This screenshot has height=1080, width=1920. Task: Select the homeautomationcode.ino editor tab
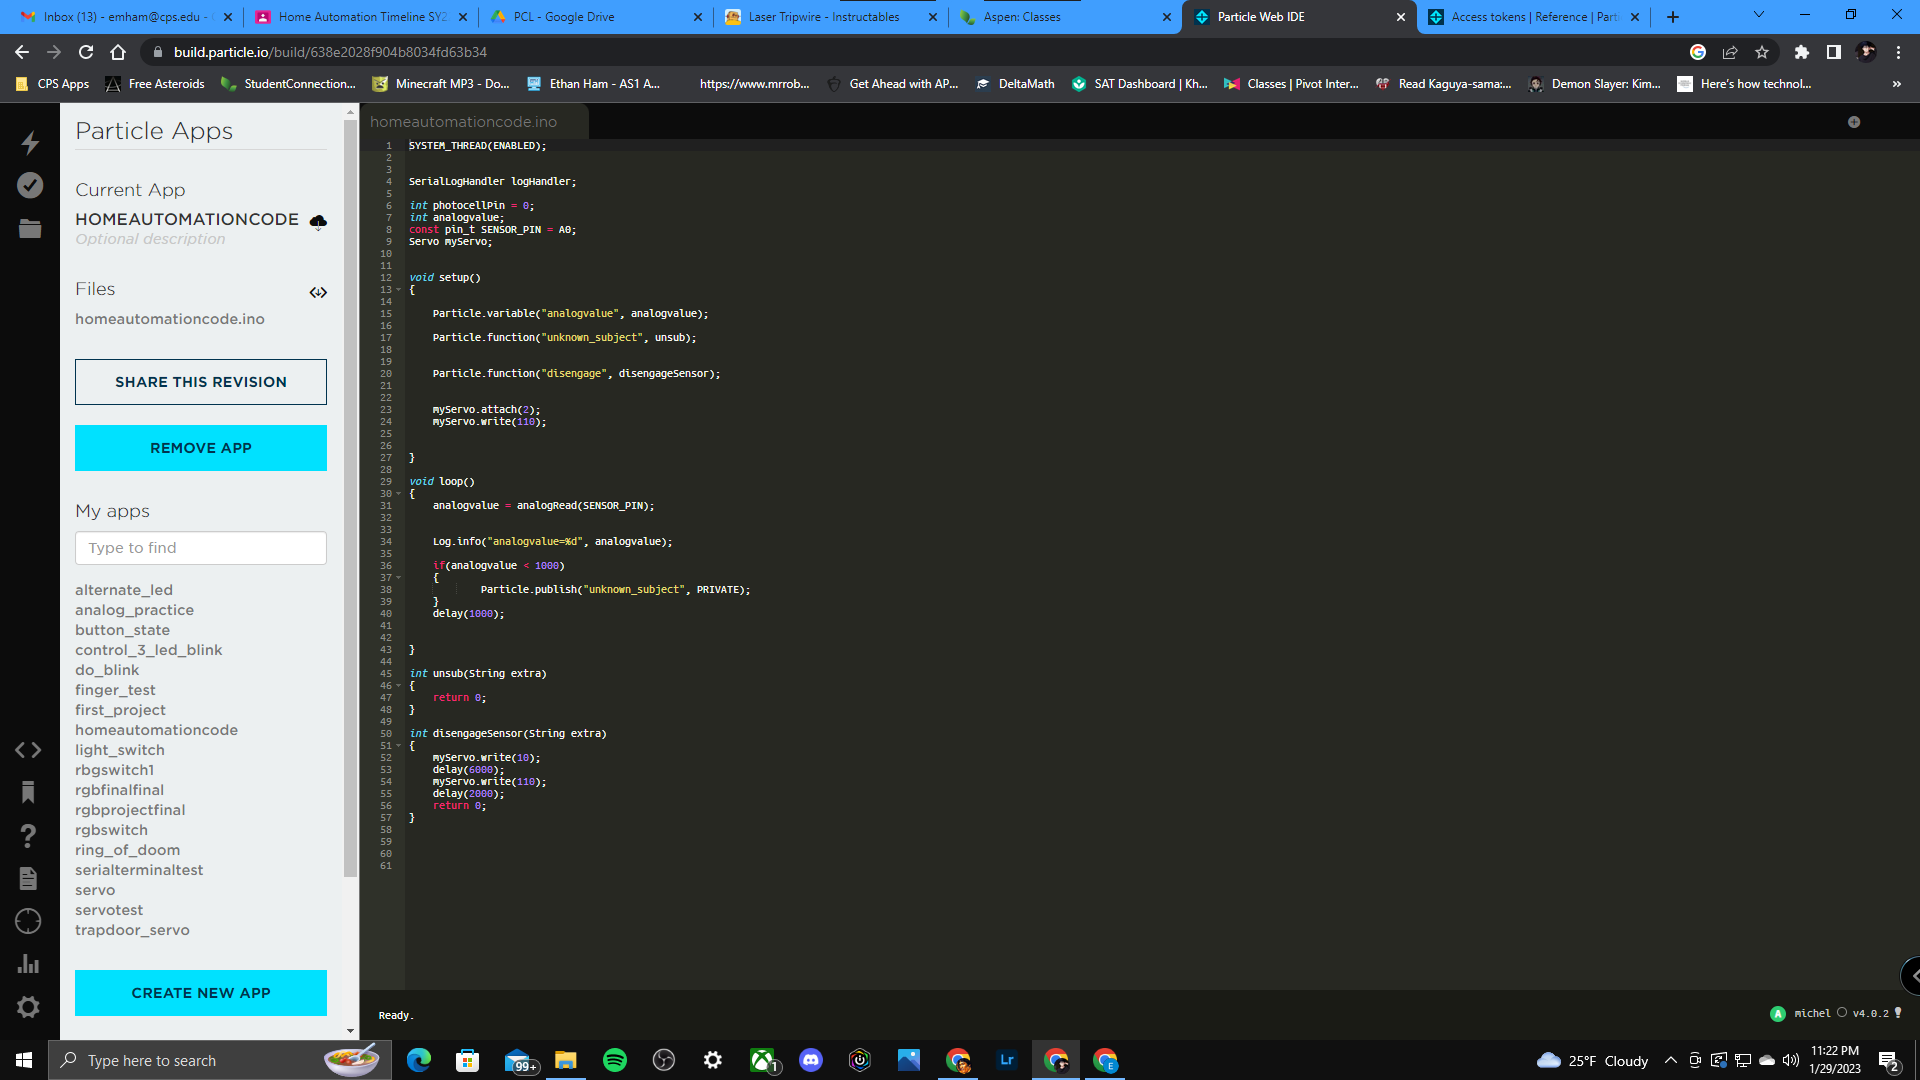pos(464,121)
